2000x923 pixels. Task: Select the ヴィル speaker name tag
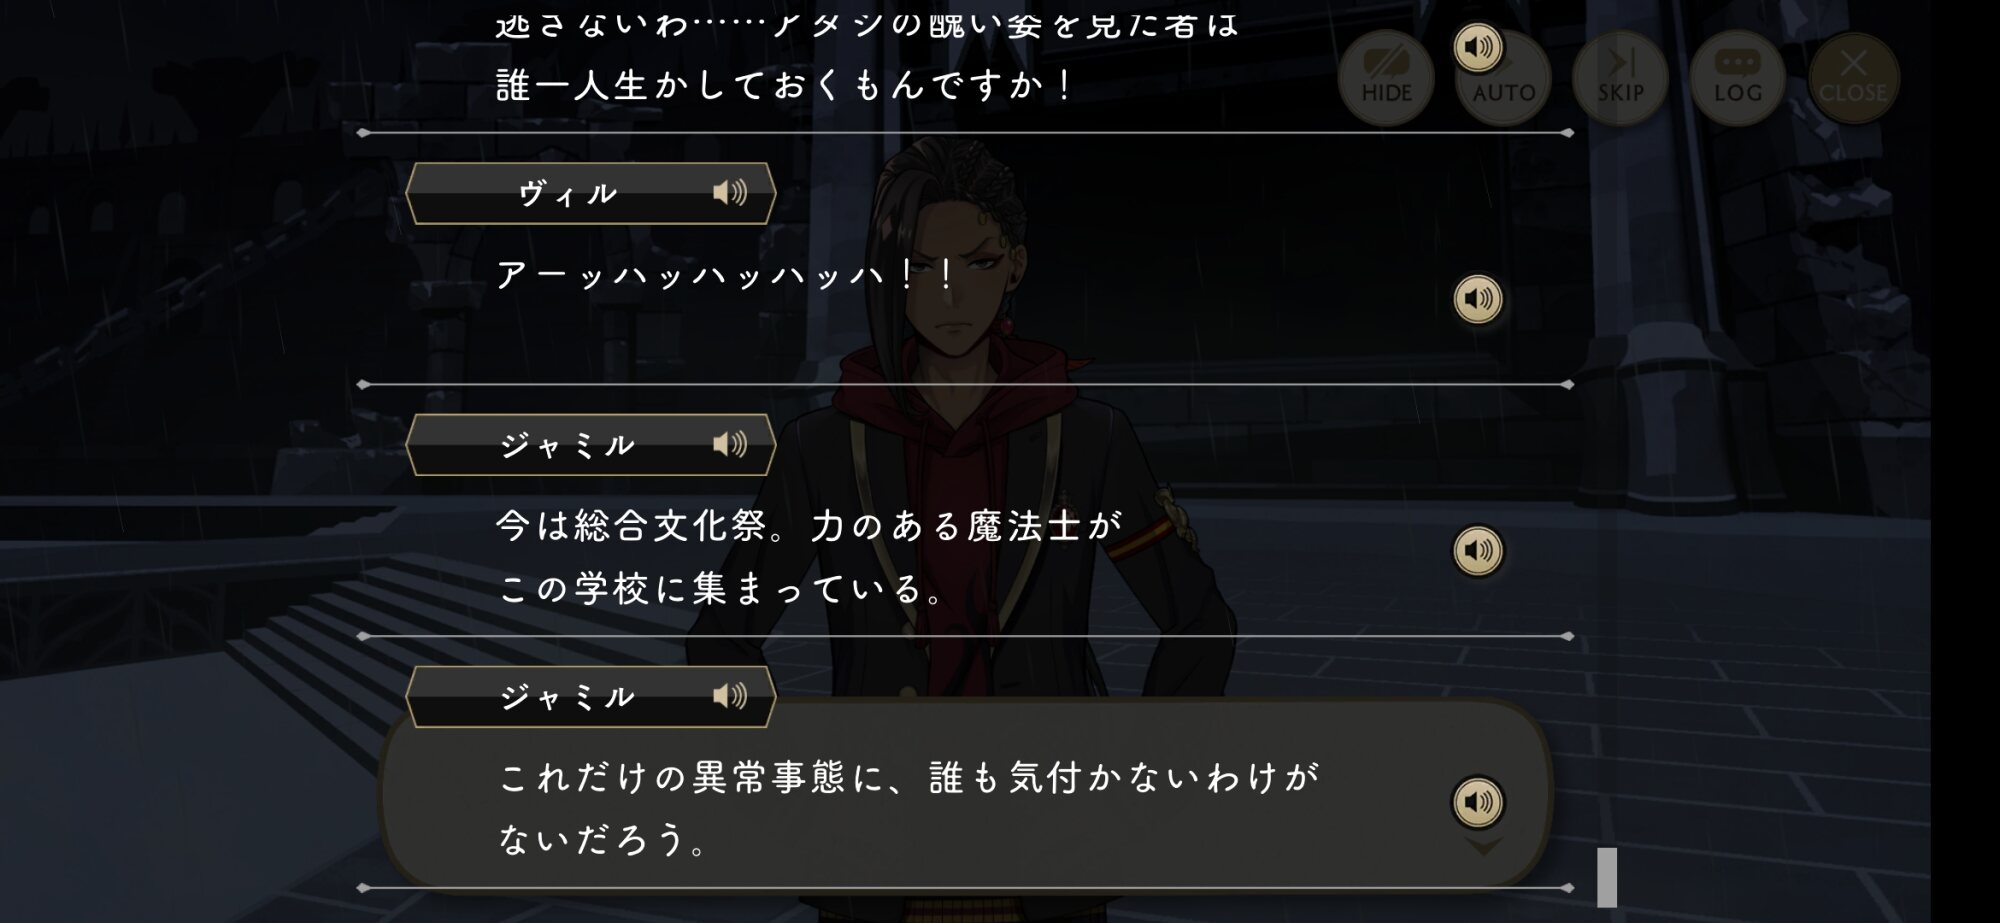[x=591, y=193]
